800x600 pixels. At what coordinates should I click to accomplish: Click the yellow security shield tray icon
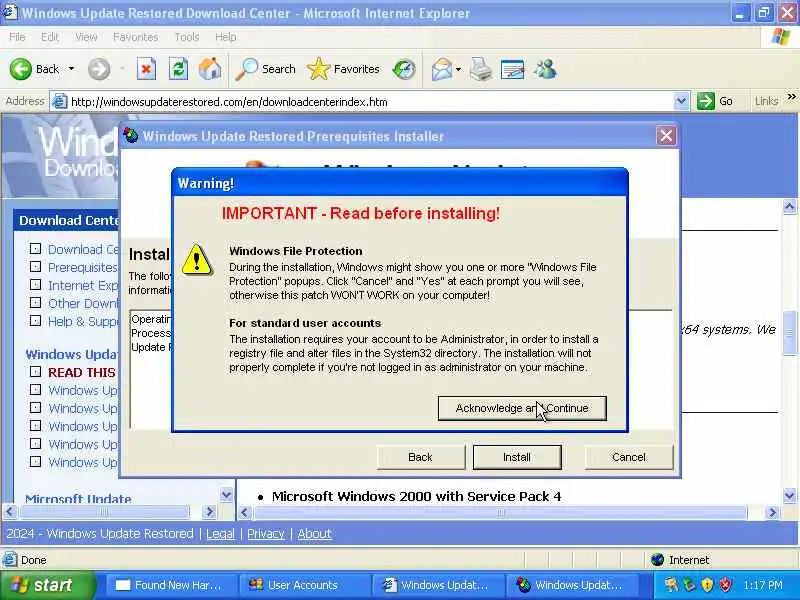[707, 585]
